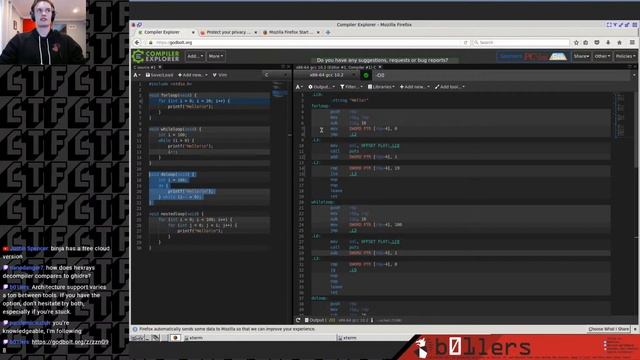Screen dimensions: 640x360
Task: Open the Firefox hamburger menu
Action: click(632, 42)
